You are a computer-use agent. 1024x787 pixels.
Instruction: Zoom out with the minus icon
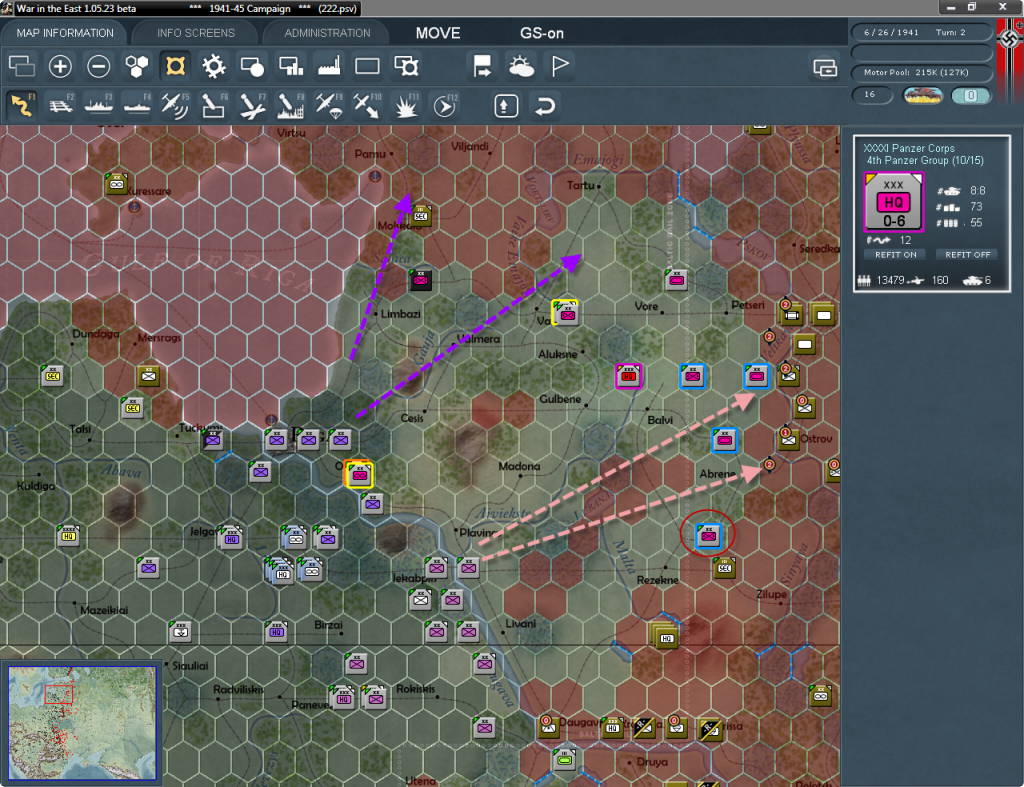click(x=99, y=66)
